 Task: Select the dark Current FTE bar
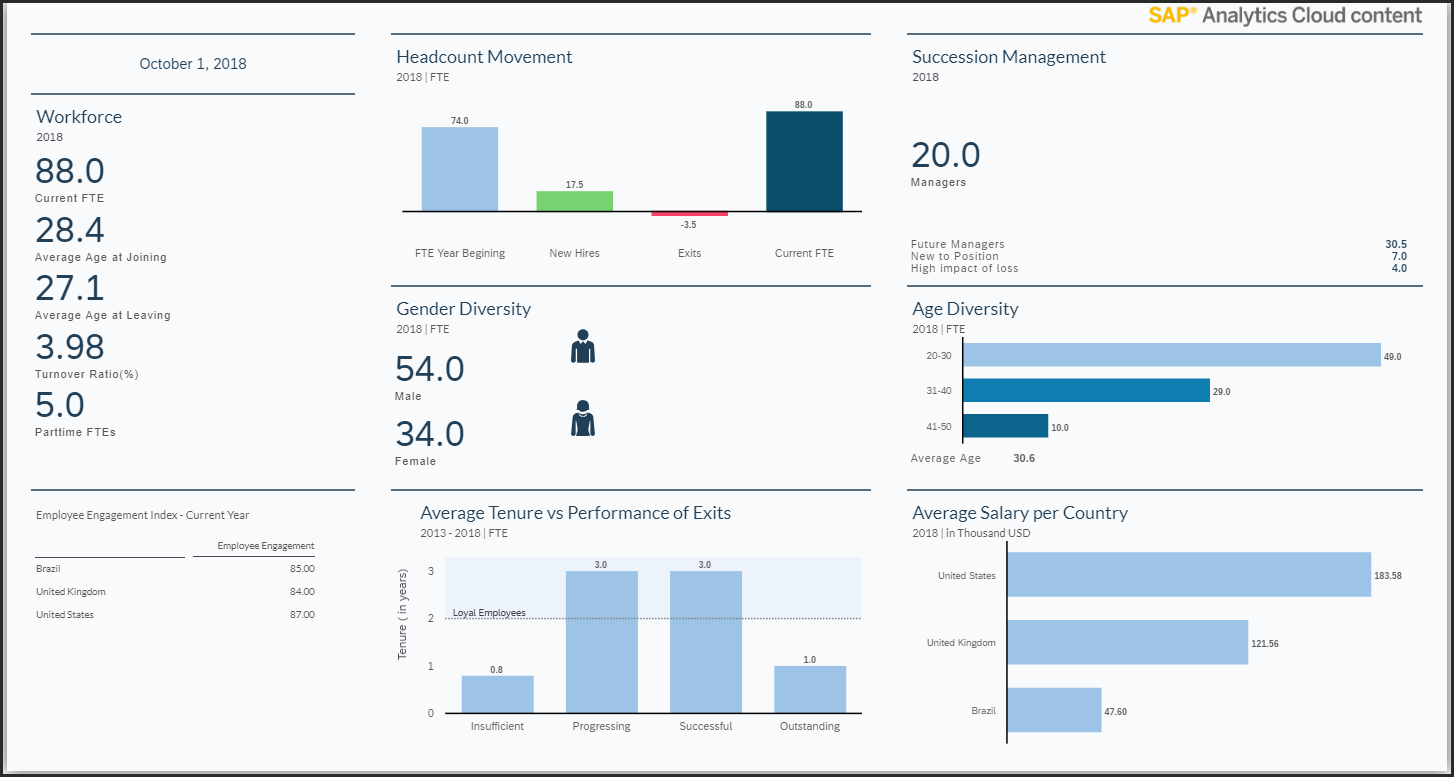coord(804,161)
